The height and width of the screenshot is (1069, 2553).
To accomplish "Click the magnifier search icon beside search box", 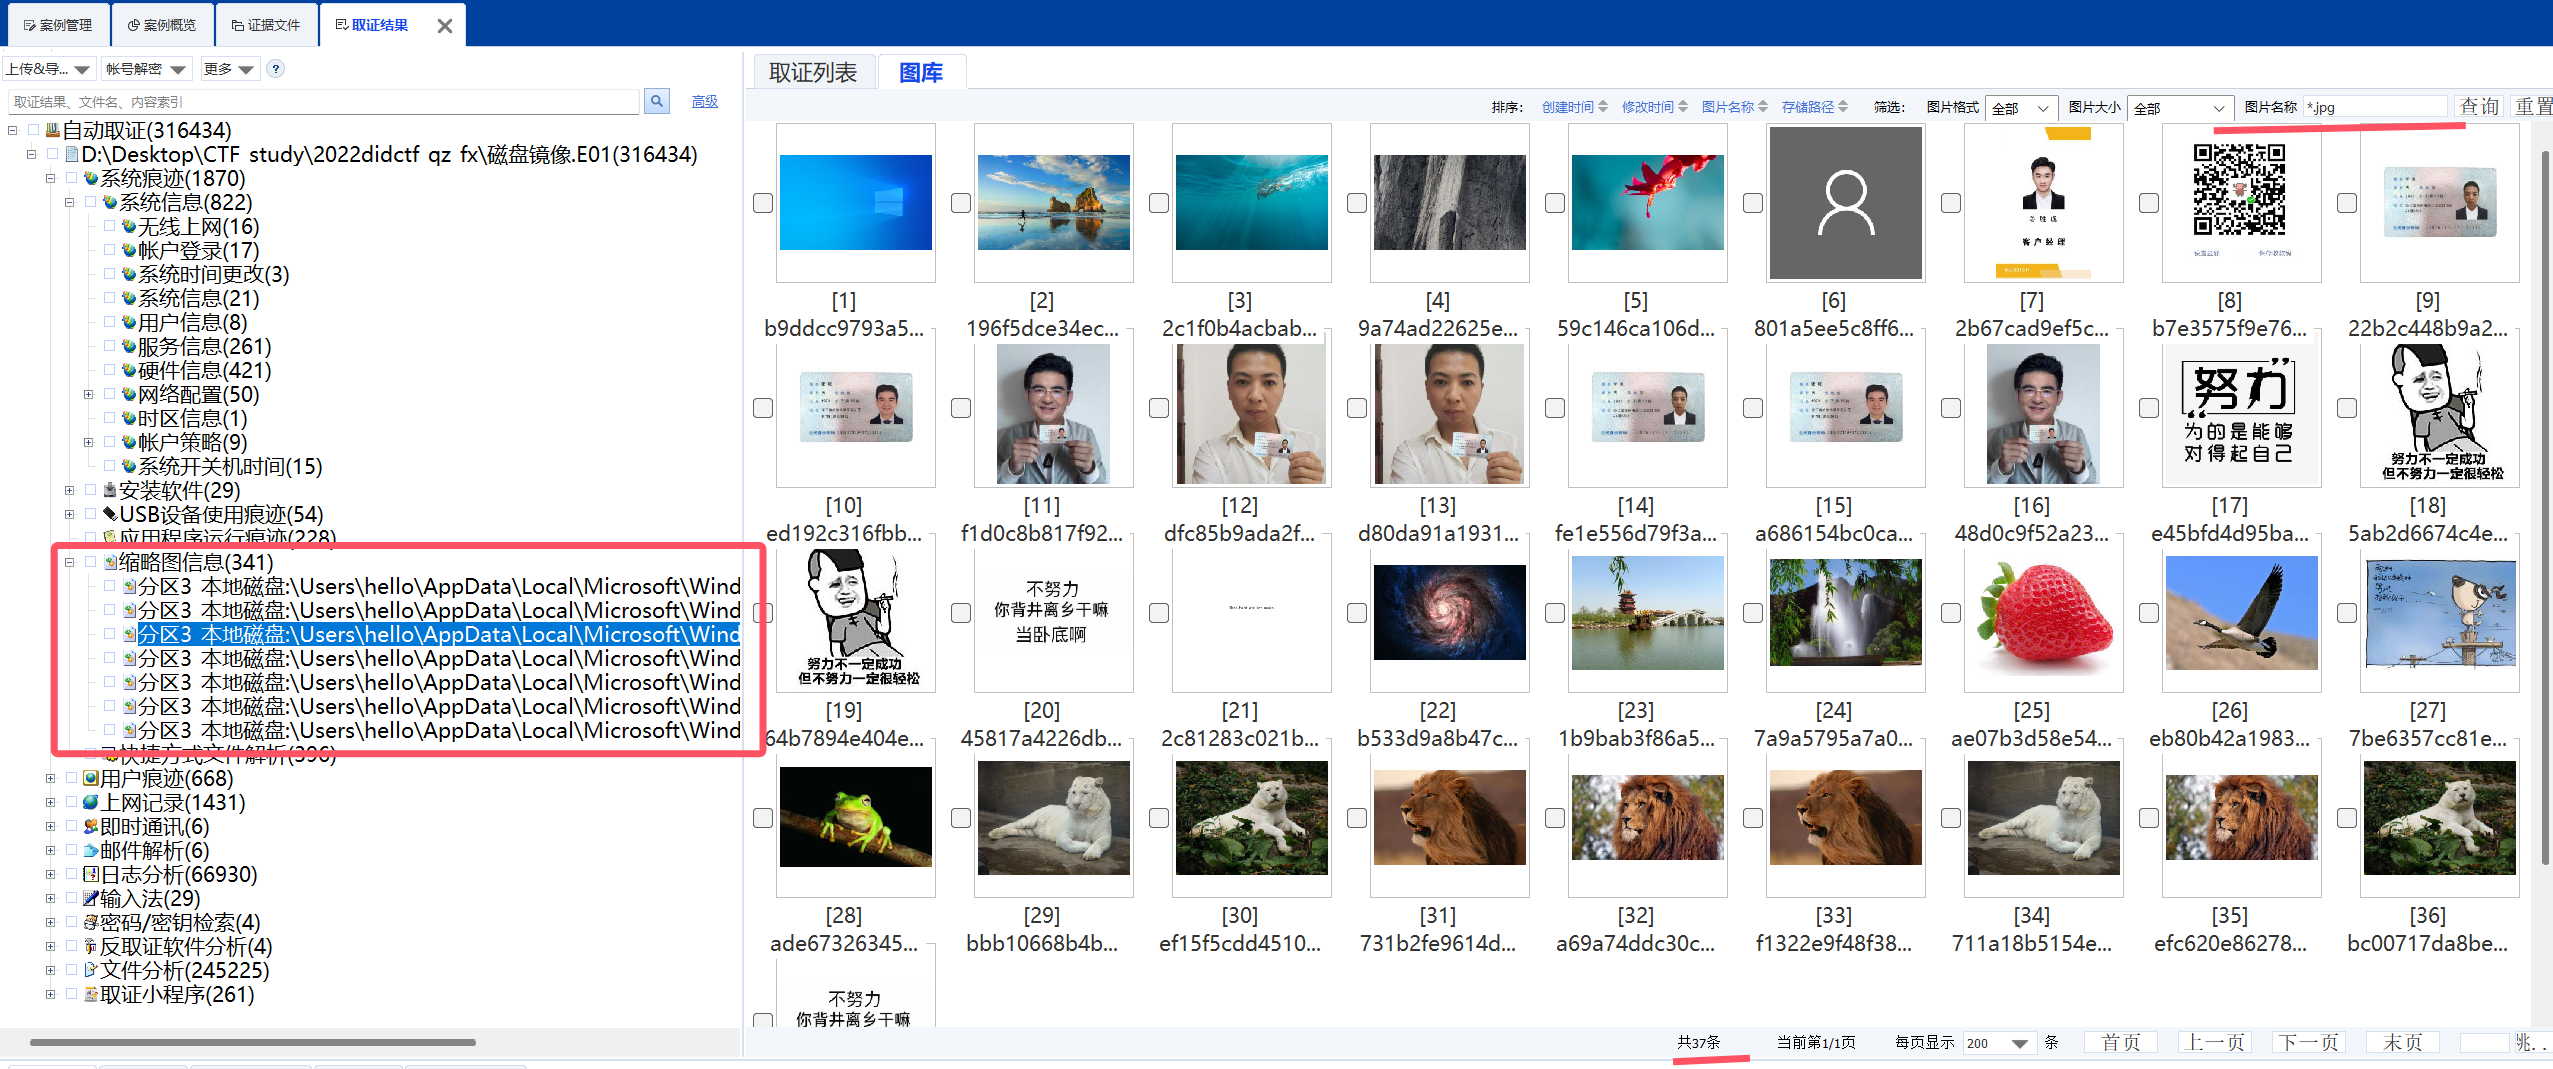I will pos(656,101).
